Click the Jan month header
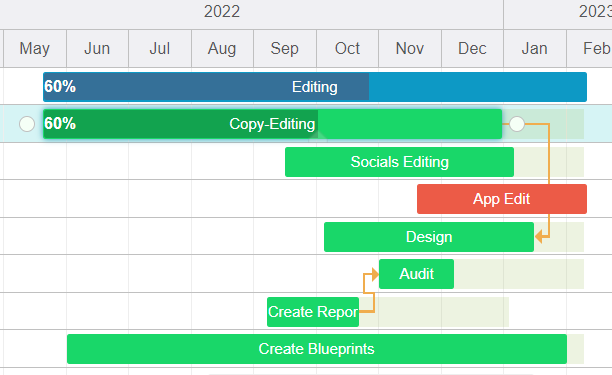The height and width of the screenshot is (375, 612). click(534, 48)
